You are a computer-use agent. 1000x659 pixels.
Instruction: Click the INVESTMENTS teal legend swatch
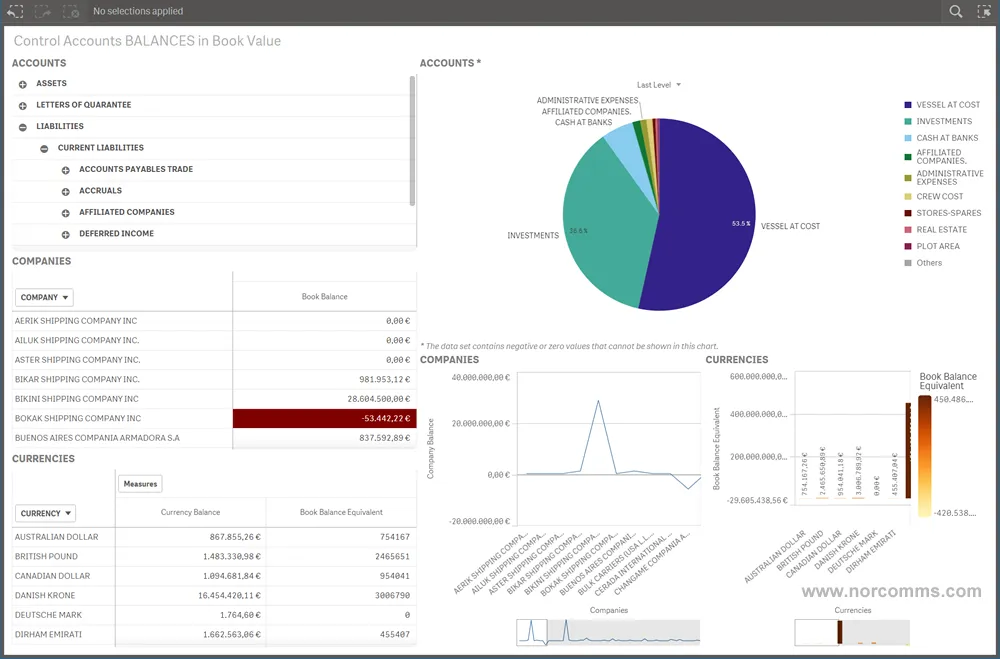[906, 121]
